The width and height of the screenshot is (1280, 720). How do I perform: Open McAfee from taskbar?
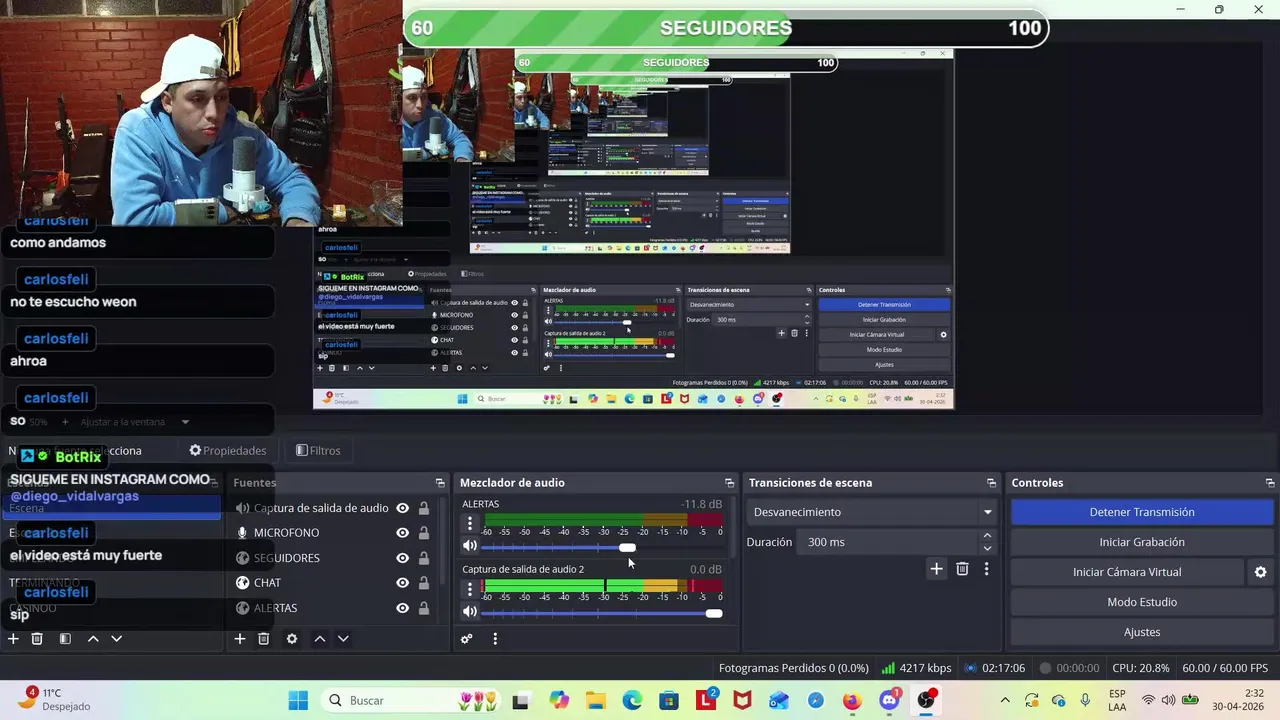click(741, 700)
